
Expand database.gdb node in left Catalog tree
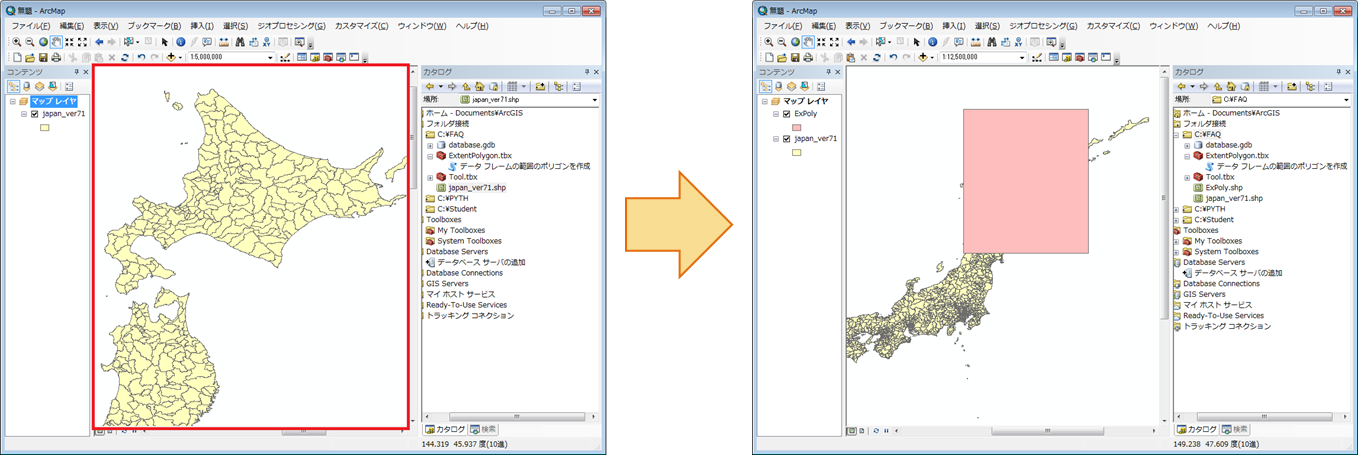429,145
